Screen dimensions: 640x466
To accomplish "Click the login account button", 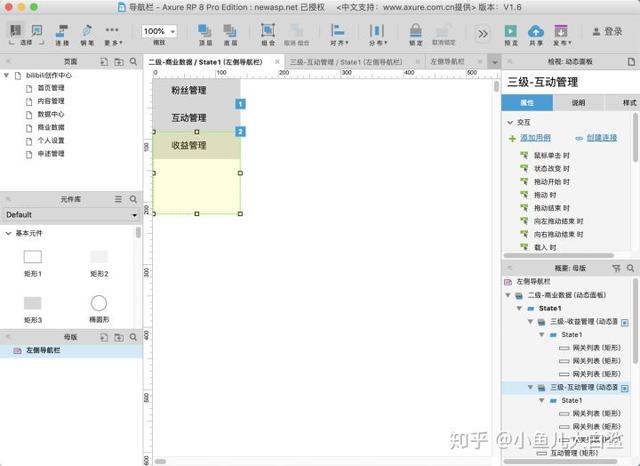I will (607, 31).
